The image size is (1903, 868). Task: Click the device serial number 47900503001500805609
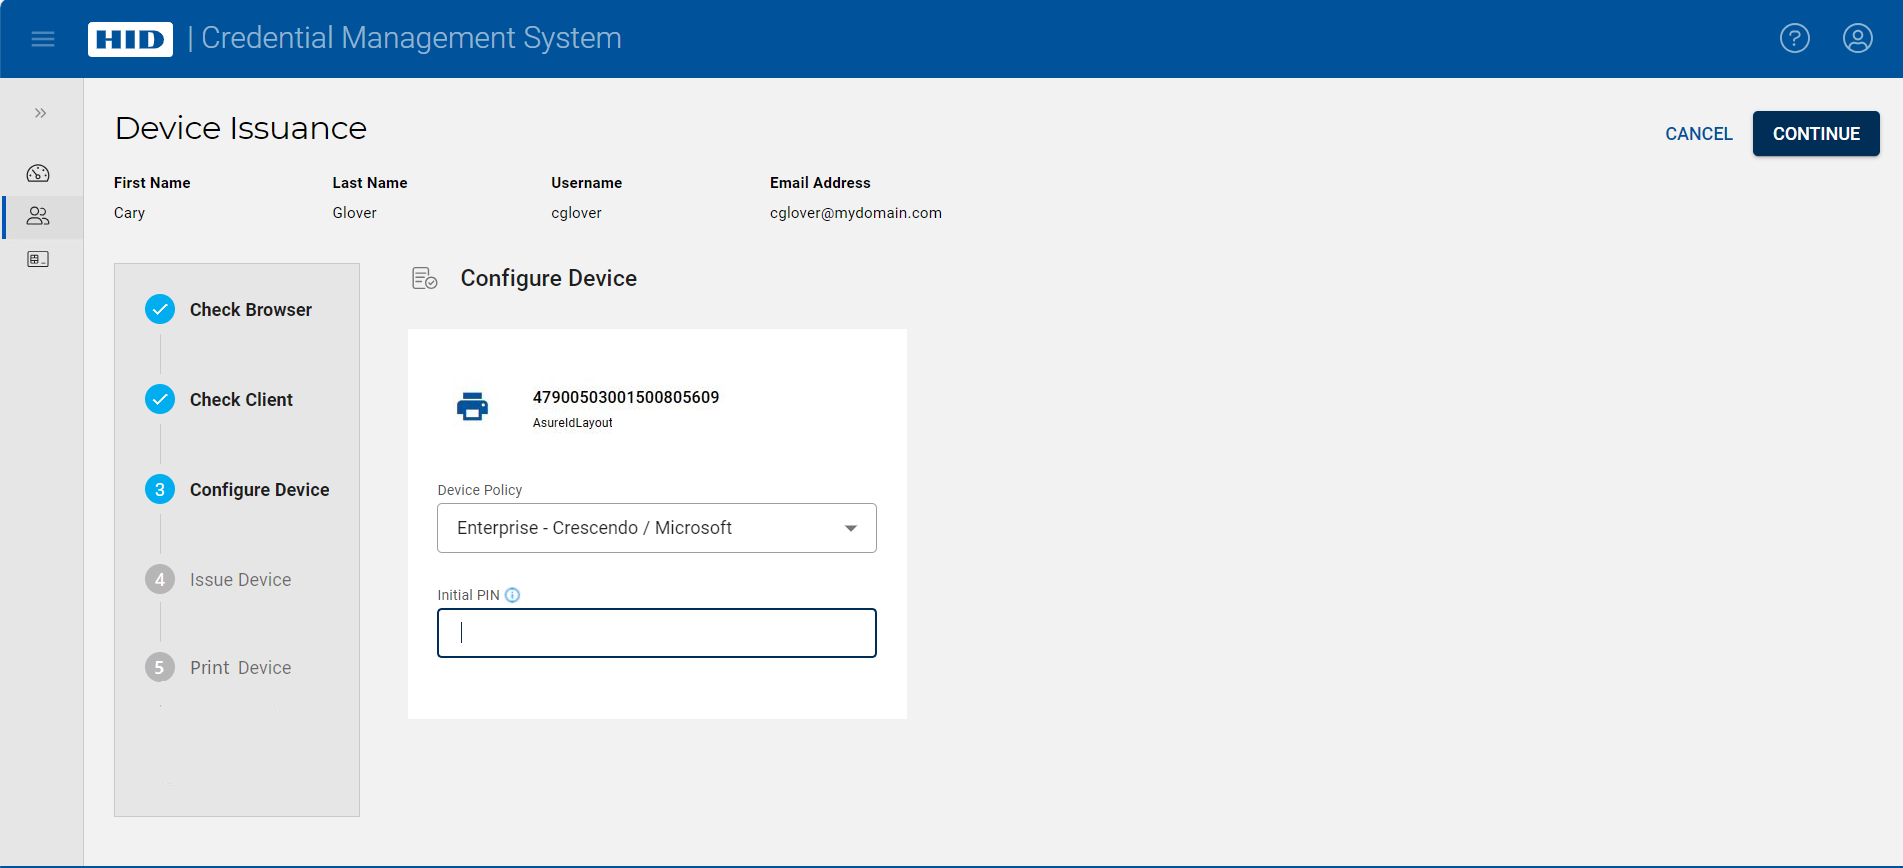pyautogui.click(x=626, y=397)
